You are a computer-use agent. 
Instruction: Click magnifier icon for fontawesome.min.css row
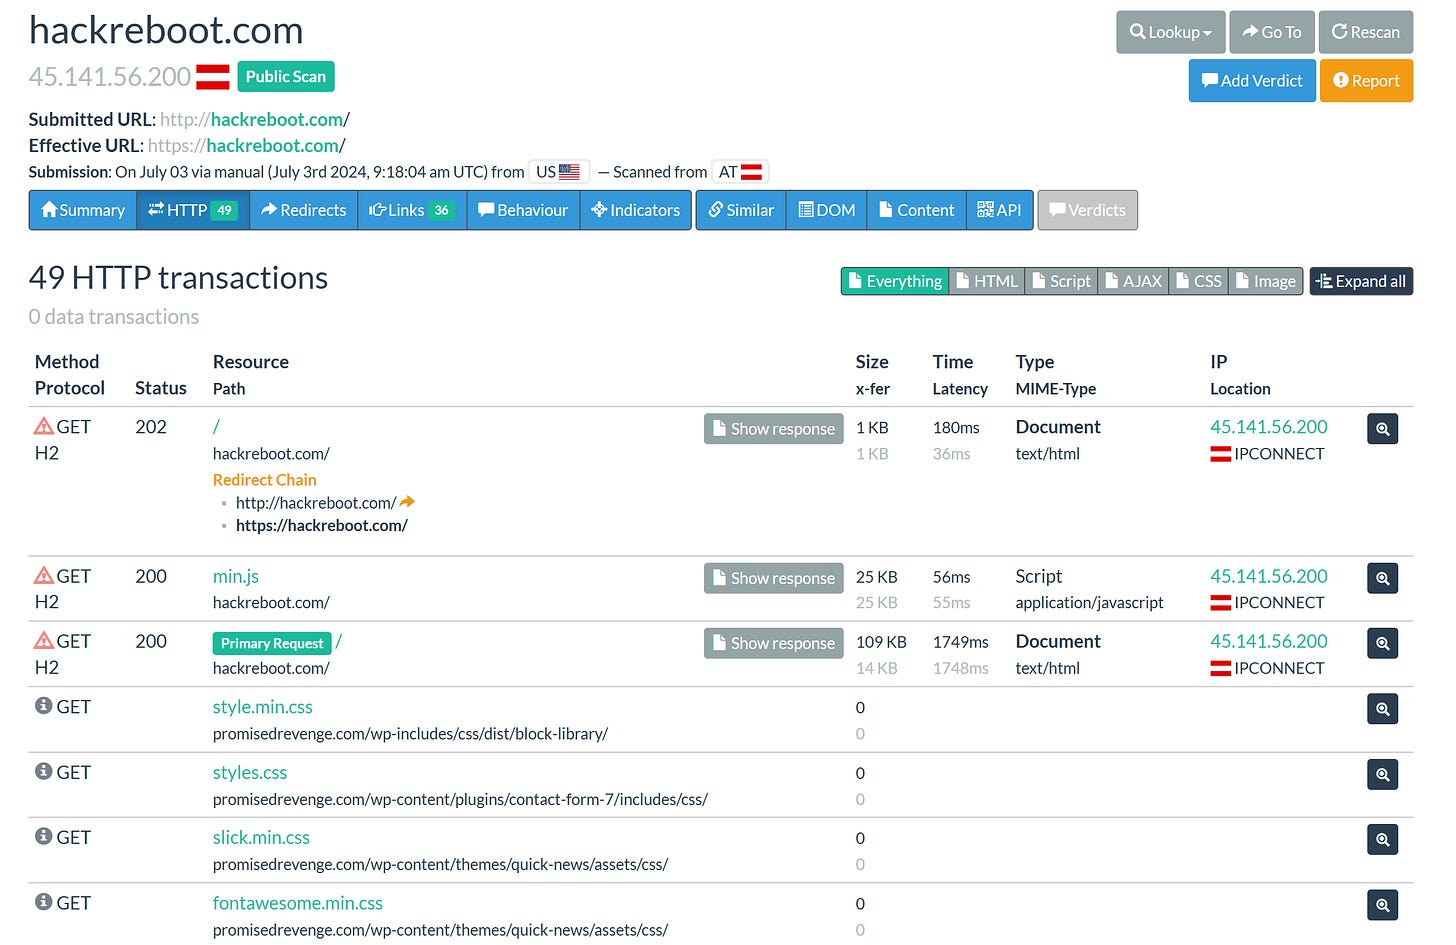1382,905
